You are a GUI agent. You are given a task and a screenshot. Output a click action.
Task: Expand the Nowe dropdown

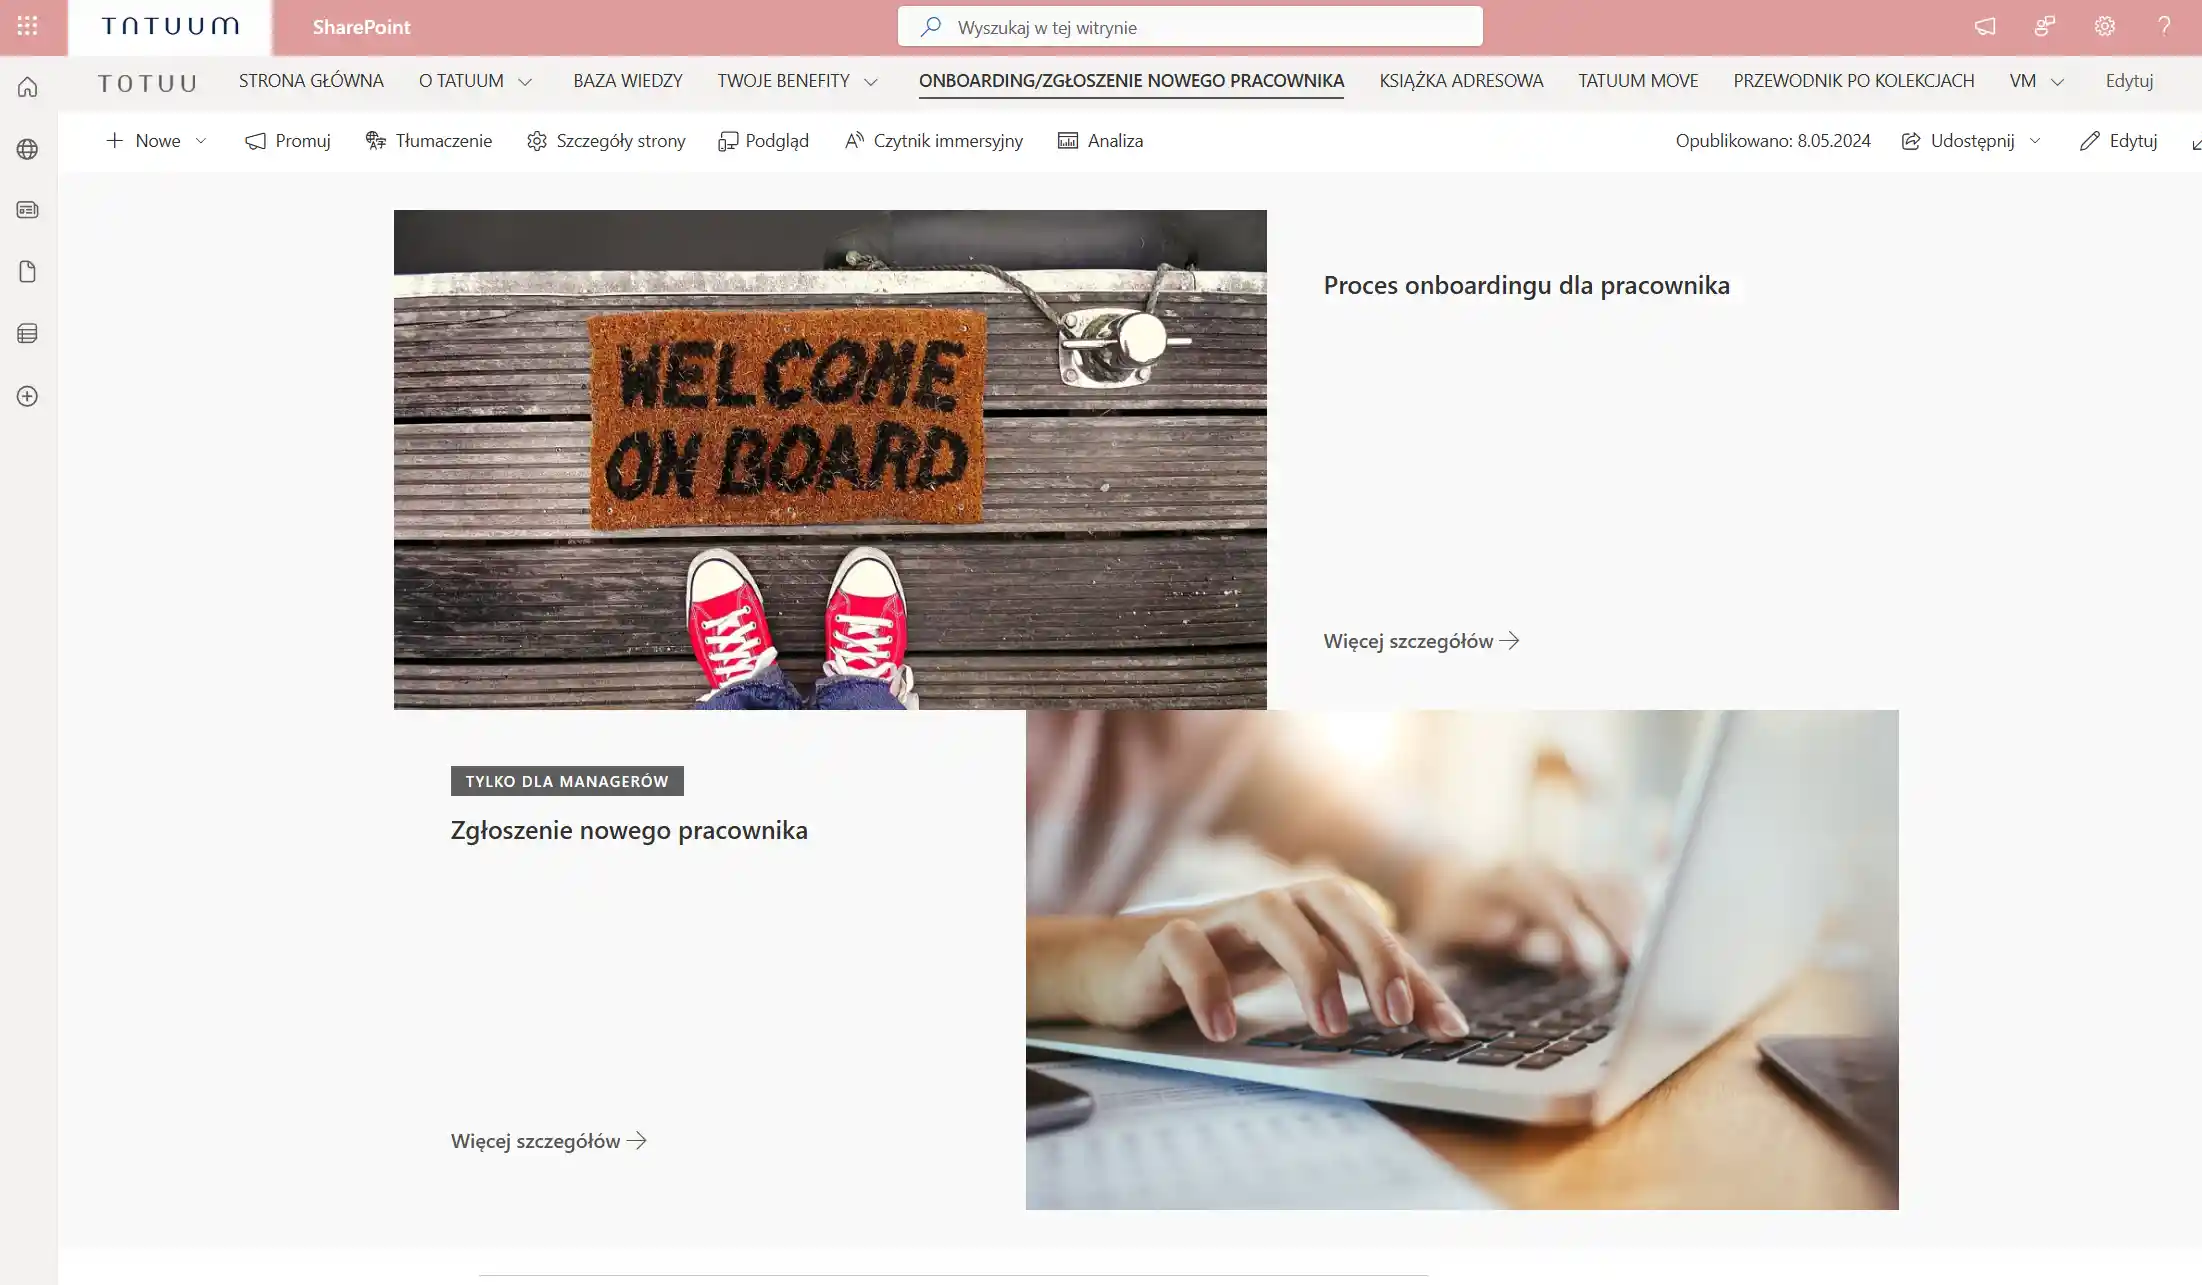(x=201, y=141)
